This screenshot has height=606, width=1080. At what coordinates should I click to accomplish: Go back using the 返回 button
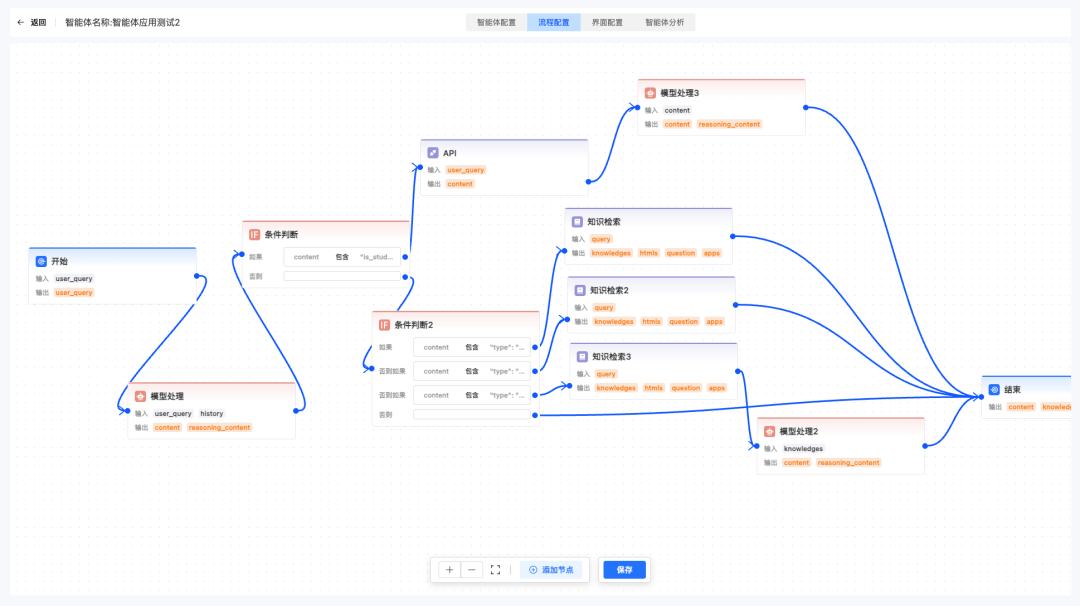32,22
